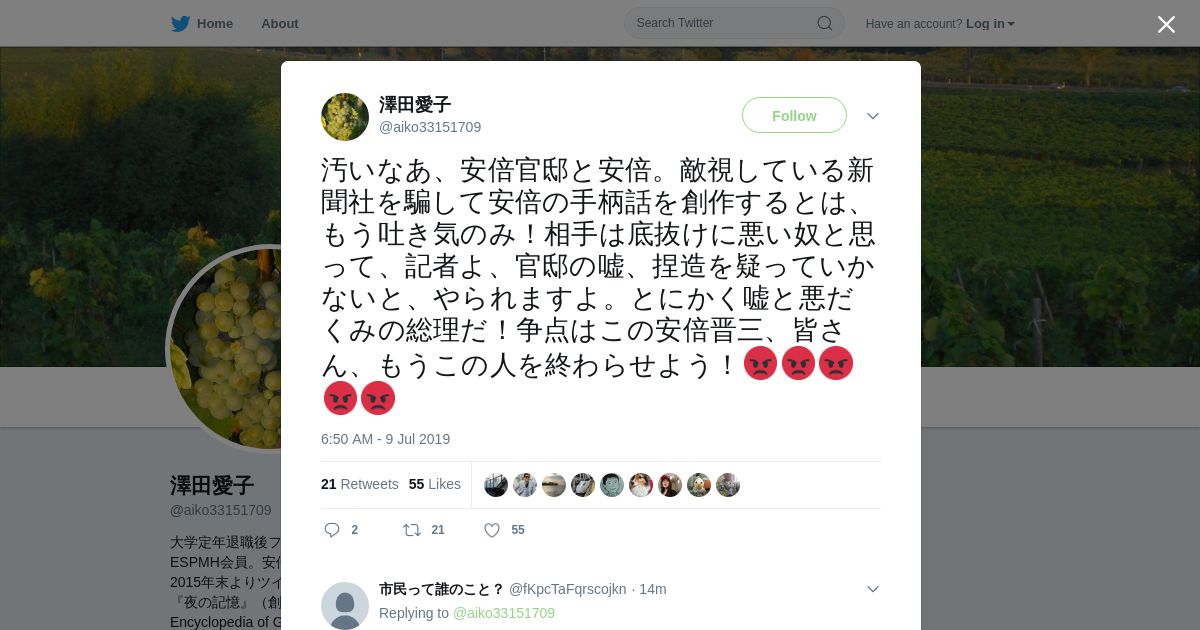View the 21 Retweets list

(360, 484)
